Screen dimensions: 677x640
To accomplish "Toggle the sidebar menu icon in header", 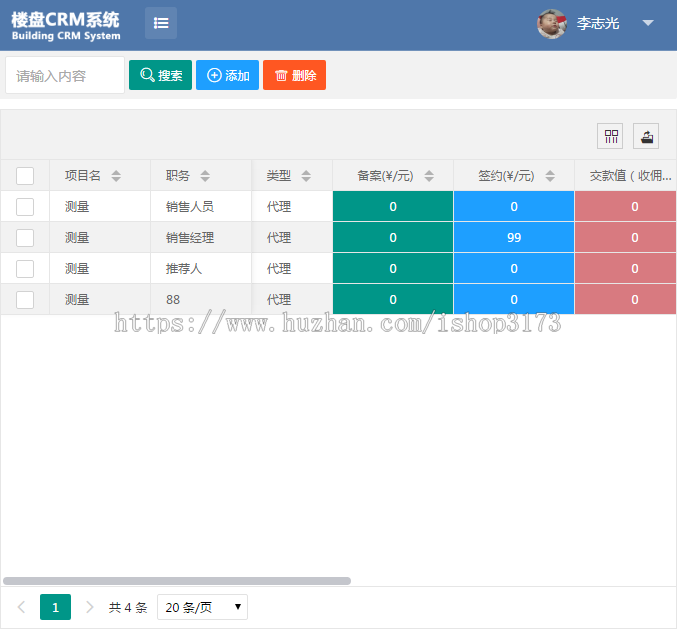I will coord(161,23).
